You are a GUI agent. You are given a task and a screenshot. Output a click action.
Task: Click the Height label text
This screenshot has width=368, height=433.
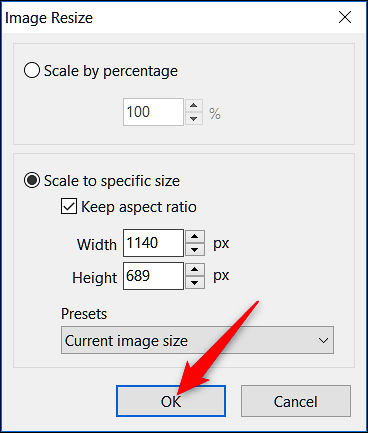[95, 278]
